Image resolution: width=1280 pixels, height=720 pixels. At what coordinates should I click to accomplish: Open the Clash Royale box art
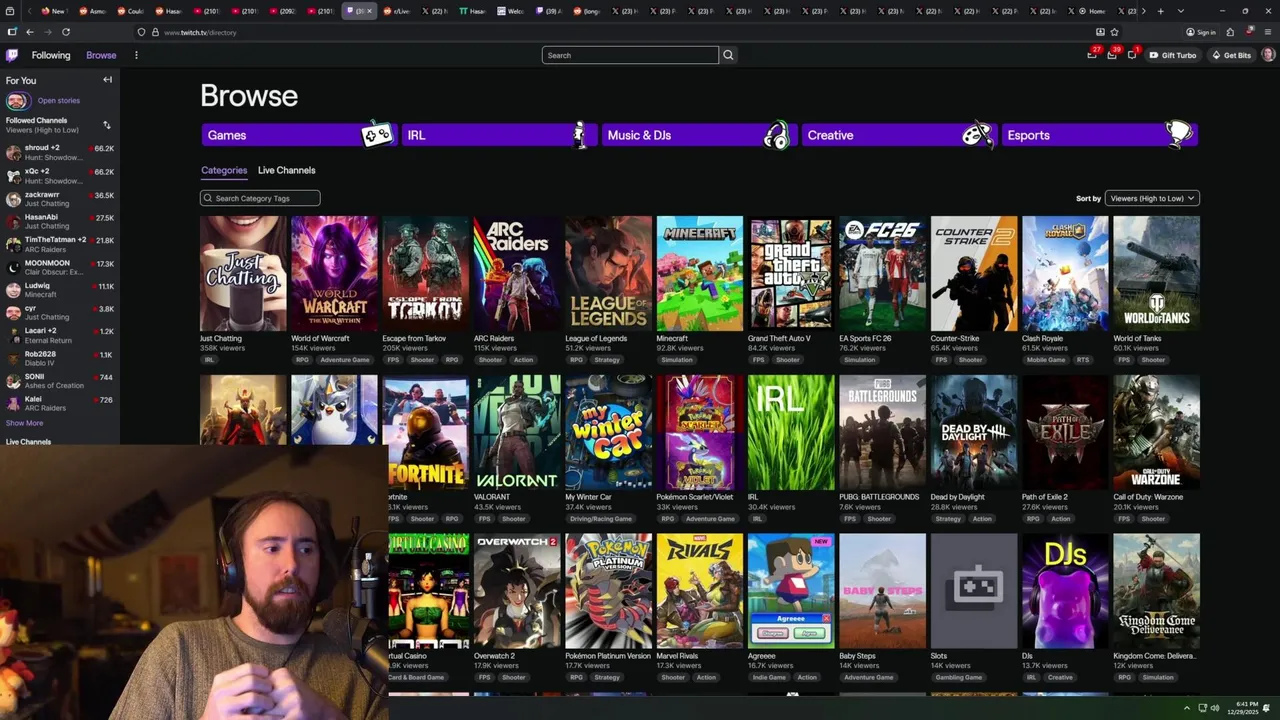(x=1065, y=273)
